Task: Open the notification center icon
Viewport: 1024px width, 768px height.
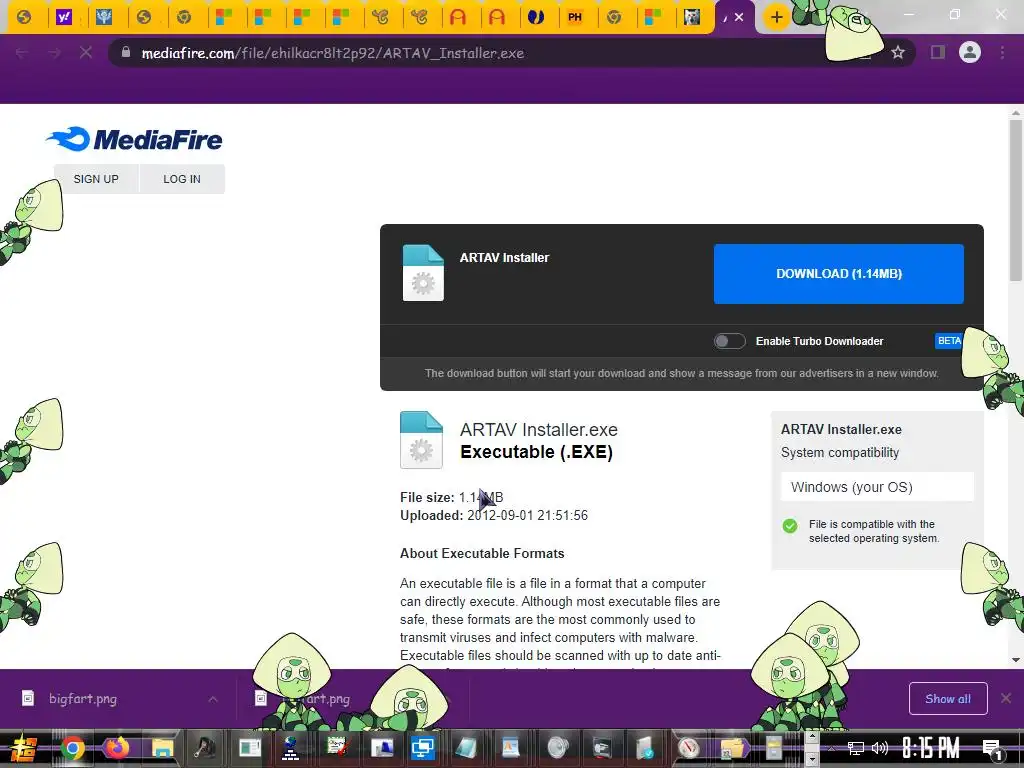Action: point(992,748)
